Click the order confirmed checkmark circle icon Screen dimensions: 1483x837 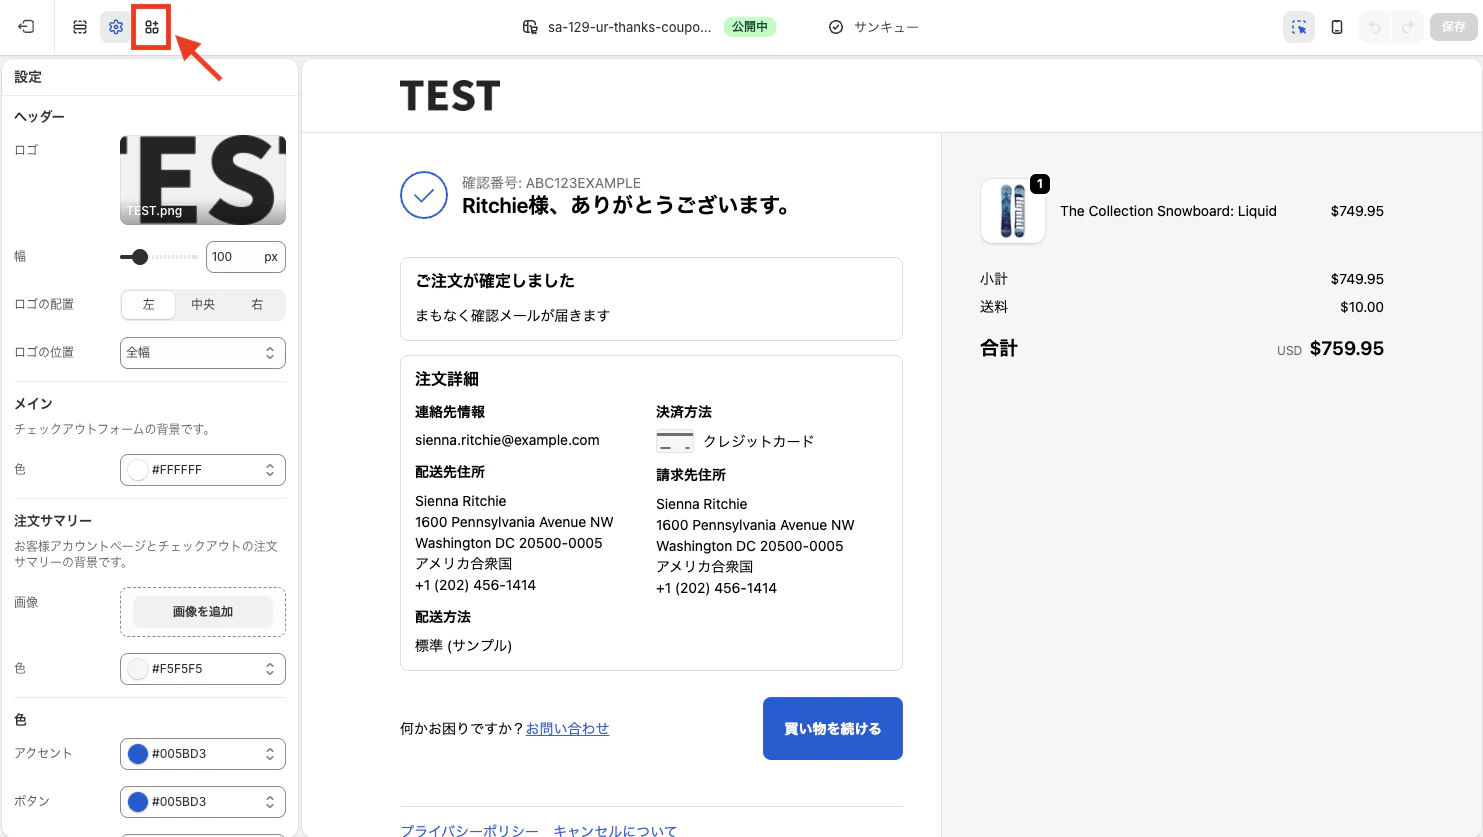(424, 195)
